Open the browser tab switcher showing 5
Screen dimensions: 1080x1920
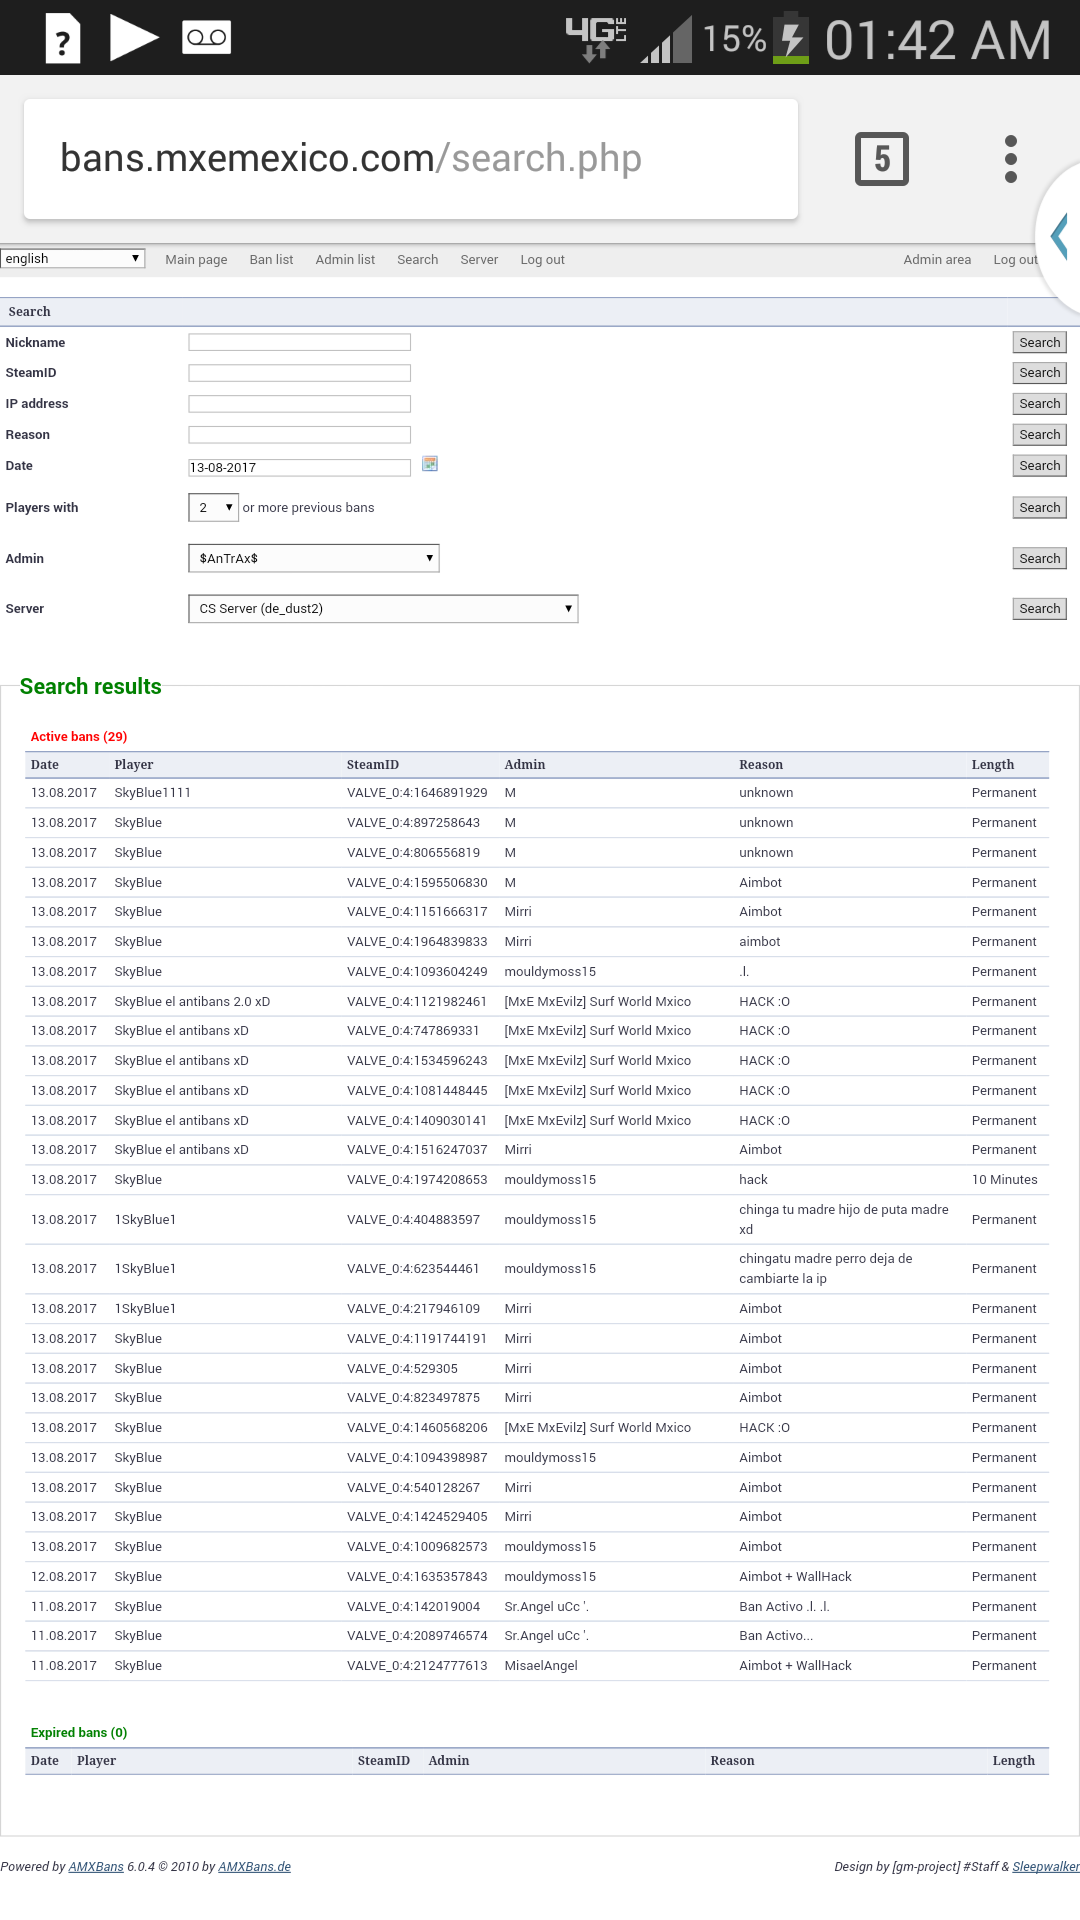click(882, 159)
